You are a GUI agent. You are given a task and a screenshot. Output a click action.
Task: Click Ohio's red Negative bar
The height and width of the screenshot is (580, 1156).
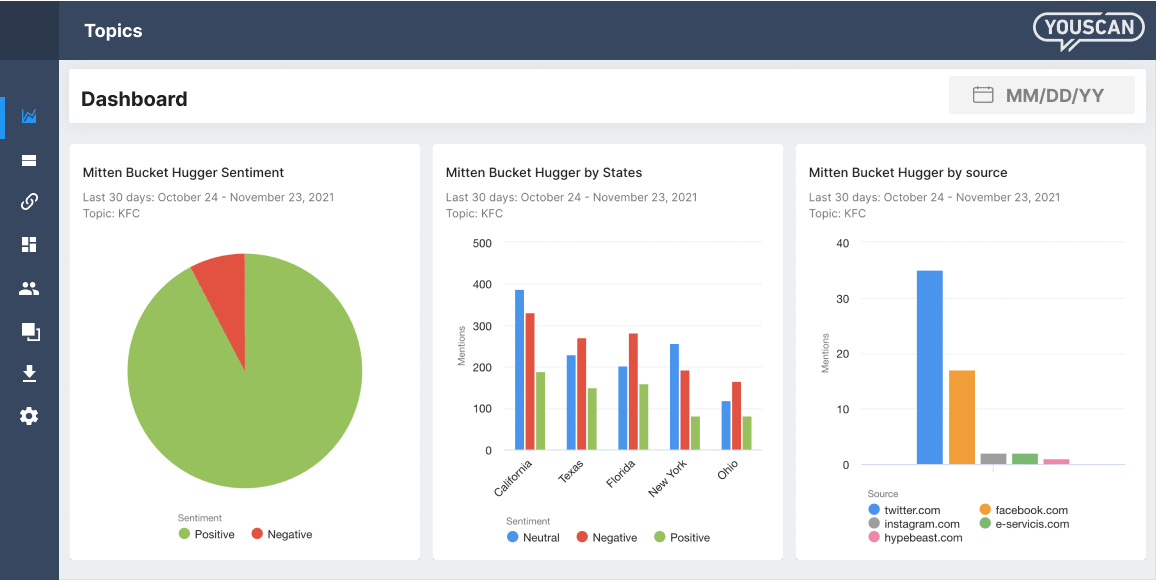coord(736,416)
